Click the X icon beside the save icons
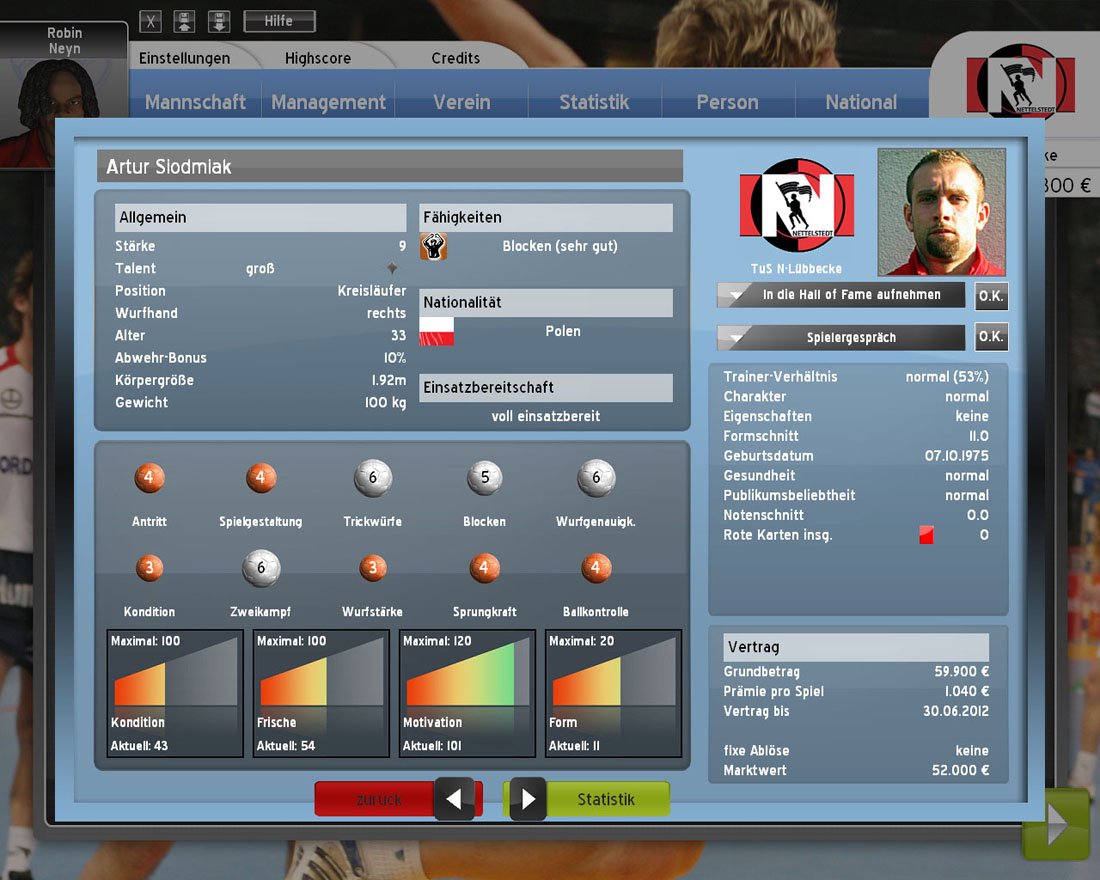The width and height of the screenshot is (1100, 880). coord(149,21)
